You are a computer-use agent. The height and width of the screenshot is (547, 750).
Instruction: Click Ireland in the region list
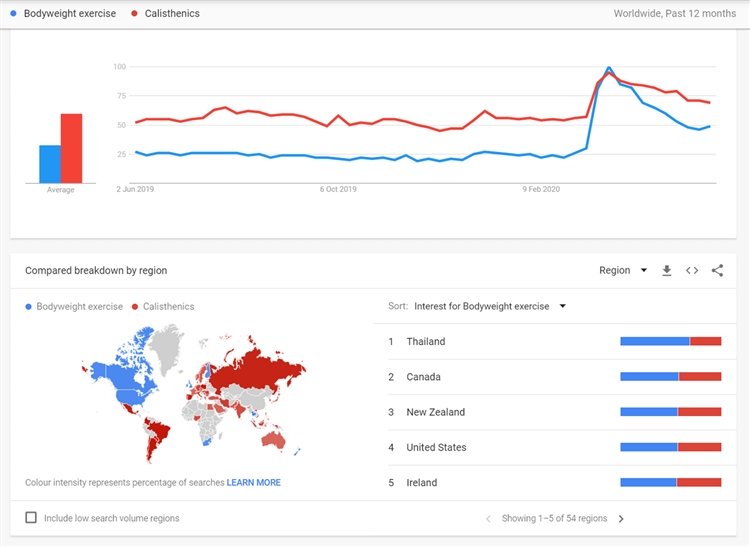[421, 482]
